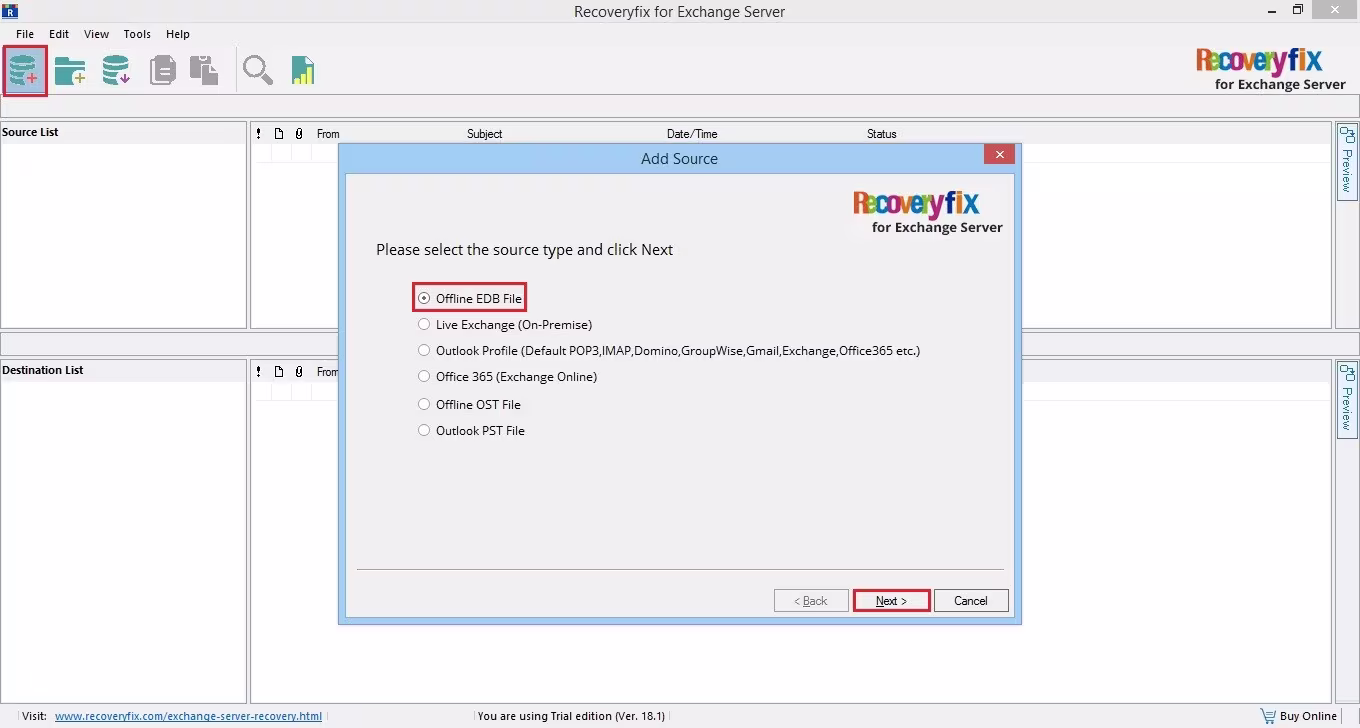Click Cancel in the Add Source dialog
The height and width of the screenshot is (728, 1360).
(x=971, y=601)
